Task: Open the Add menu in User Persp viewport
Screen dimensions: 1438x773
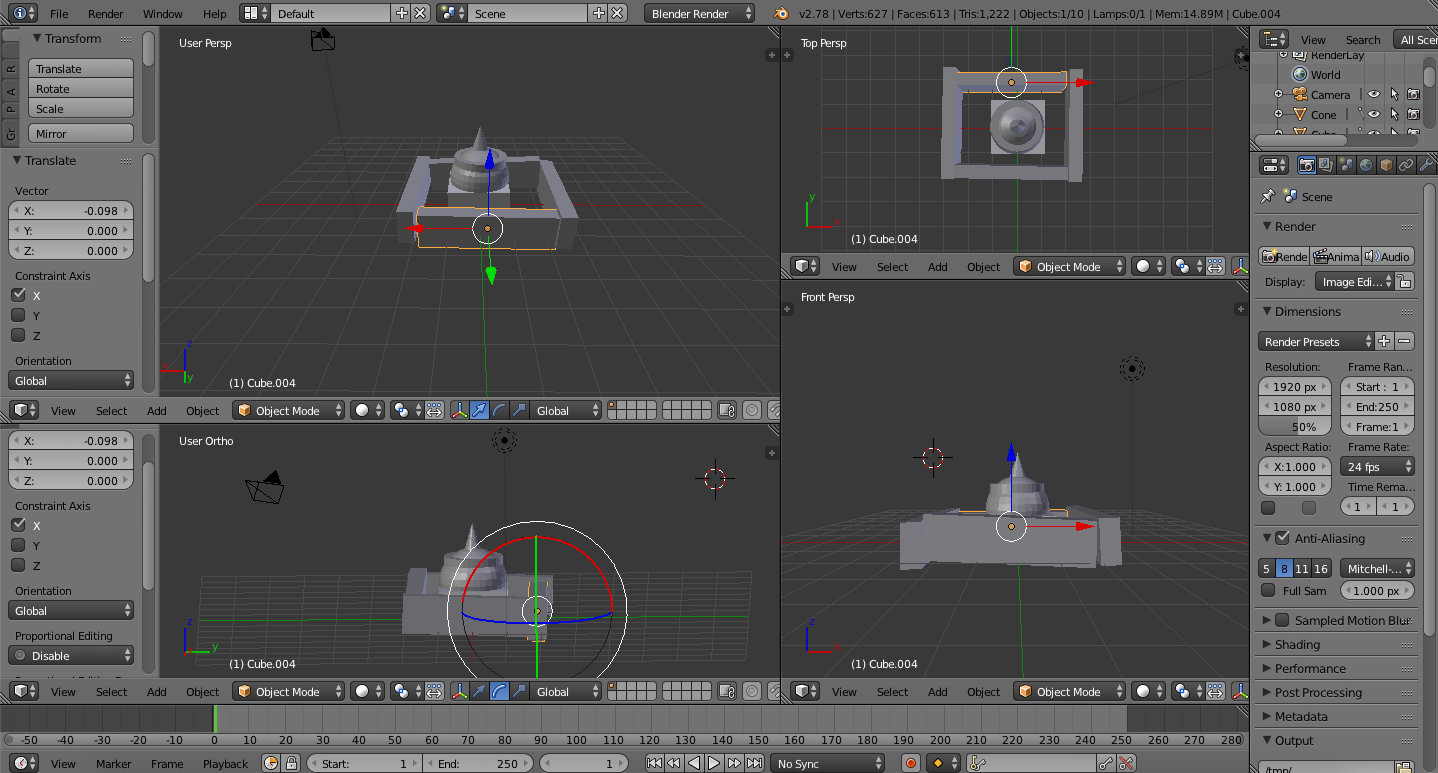Action: [157, 411]
